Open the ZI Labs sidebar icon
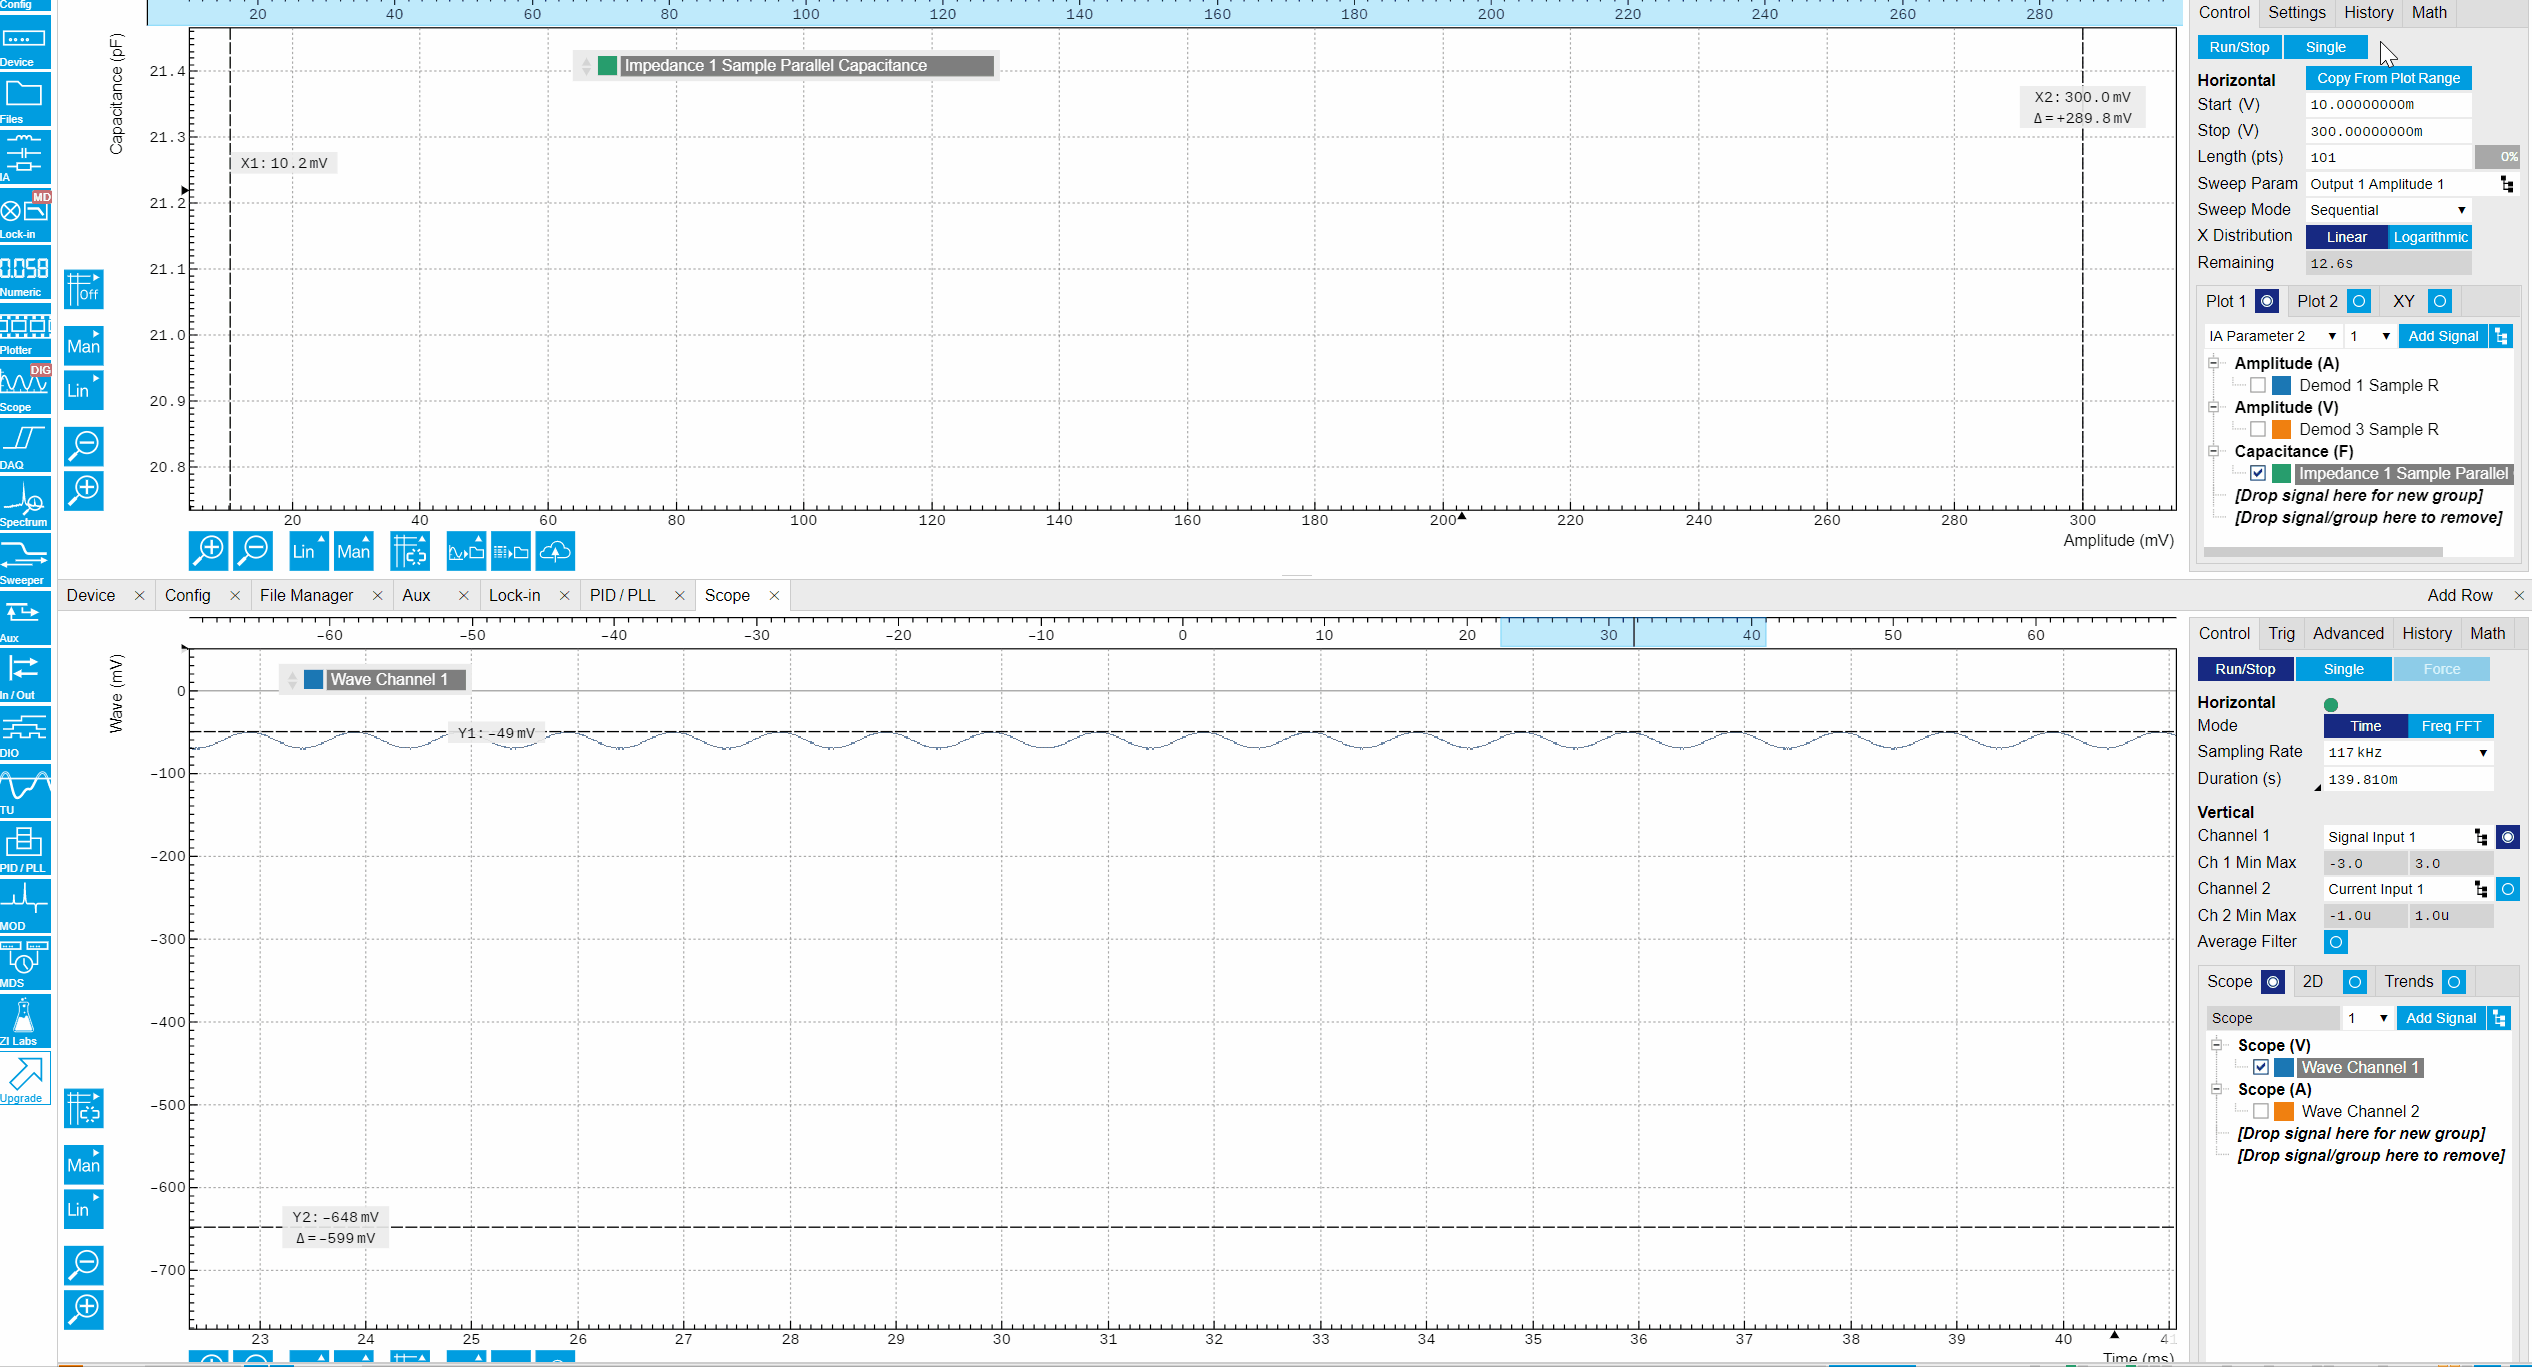 [25, 1018]
